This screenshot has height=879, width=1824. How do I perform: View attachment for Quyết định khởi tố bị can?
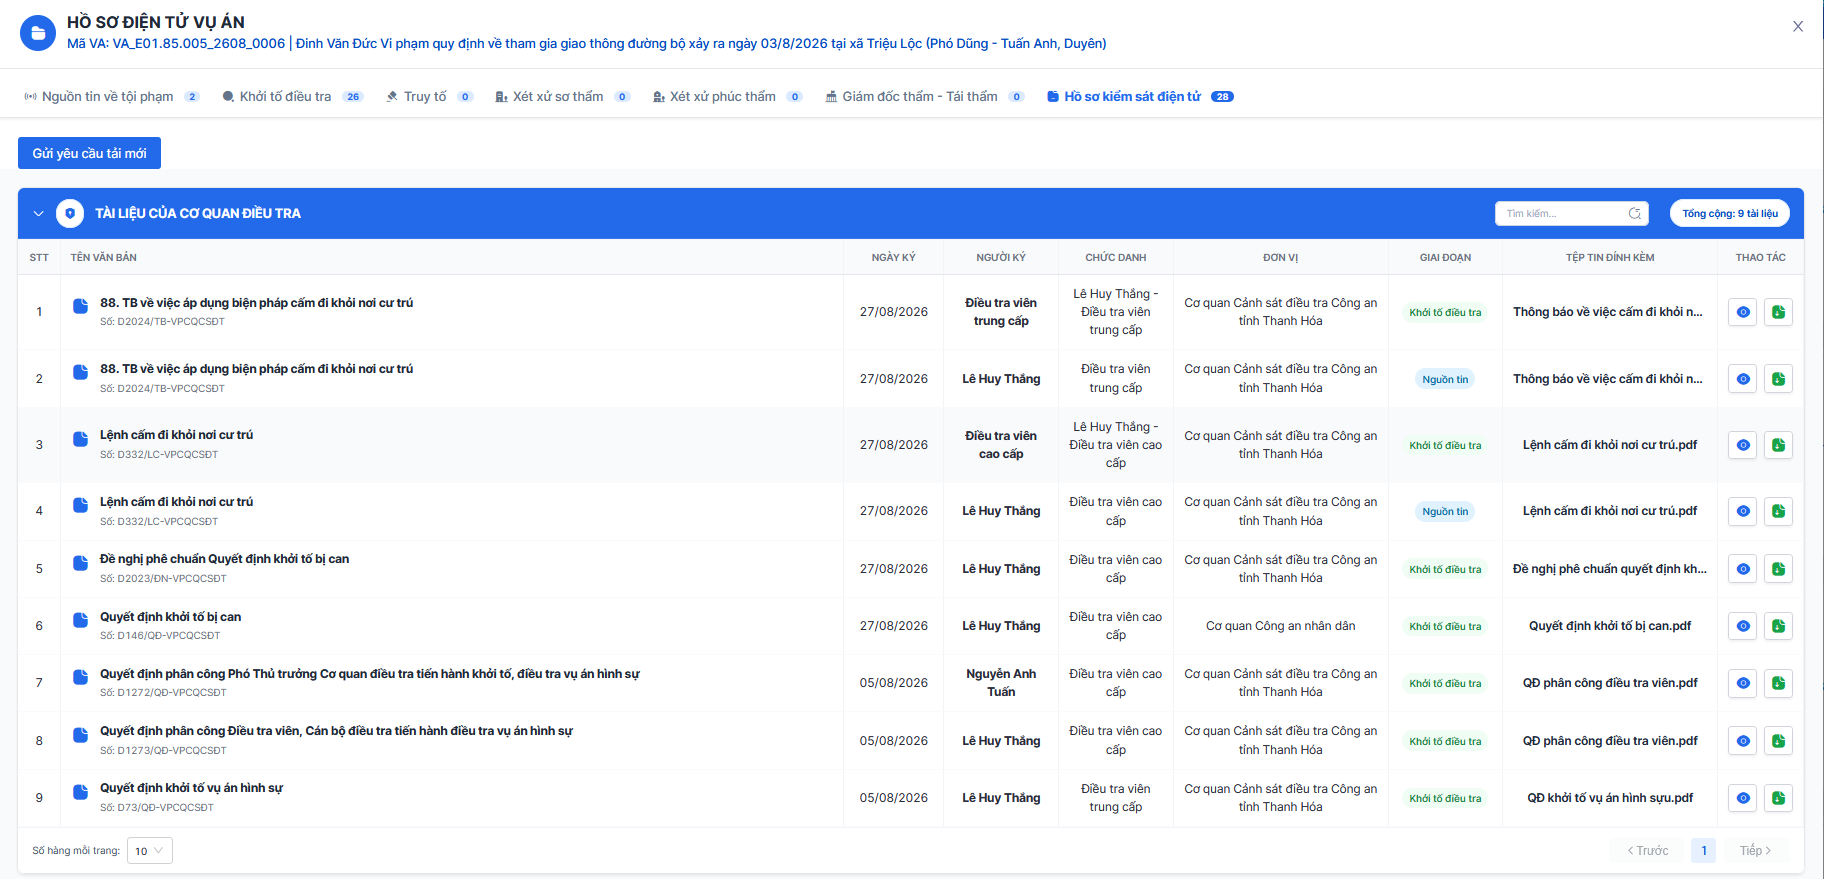[x=1743, y=626]
